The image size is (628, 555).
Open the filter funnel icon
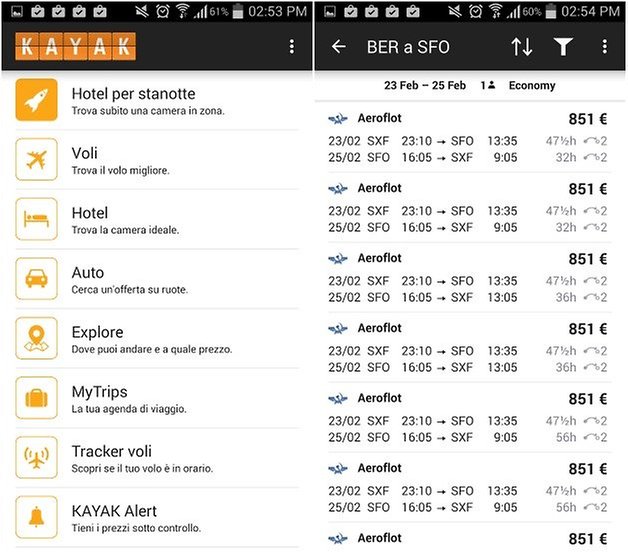563,47
